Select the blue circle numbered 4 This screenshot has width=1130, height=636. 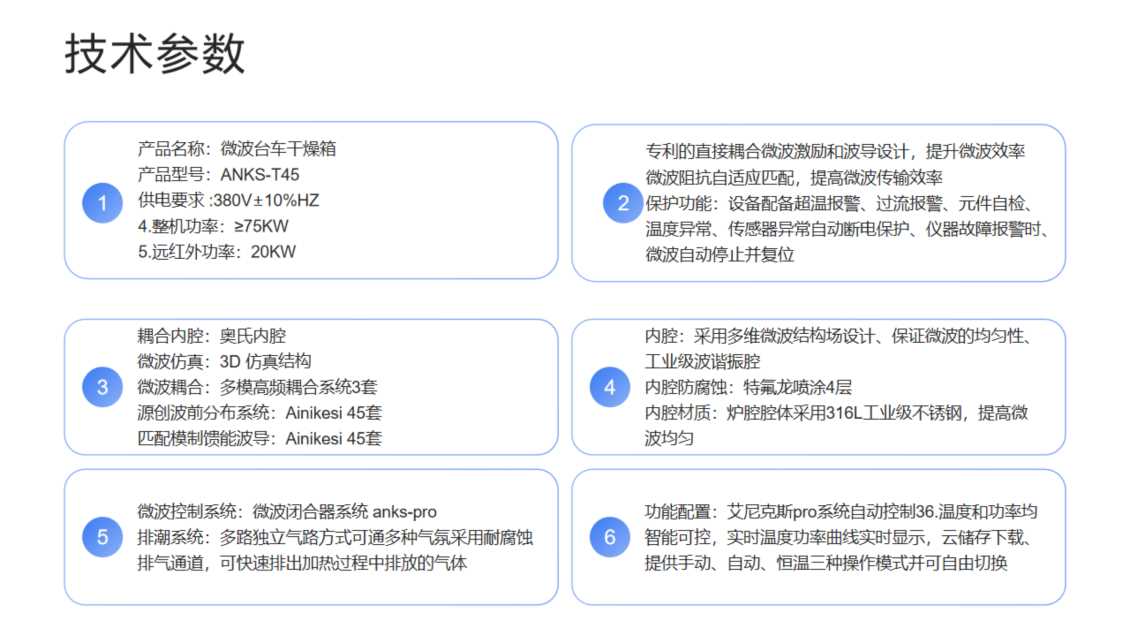tap(610, 387)
